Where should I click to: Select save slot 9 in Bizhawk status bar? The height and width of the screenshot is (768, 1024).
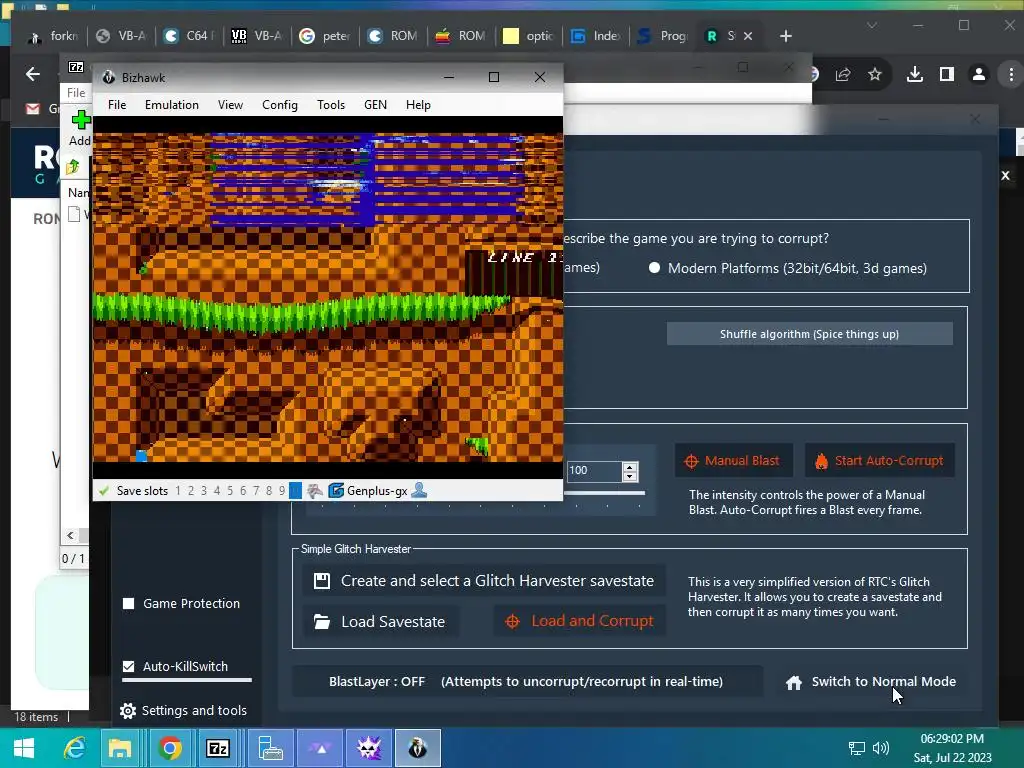point(282,490)
